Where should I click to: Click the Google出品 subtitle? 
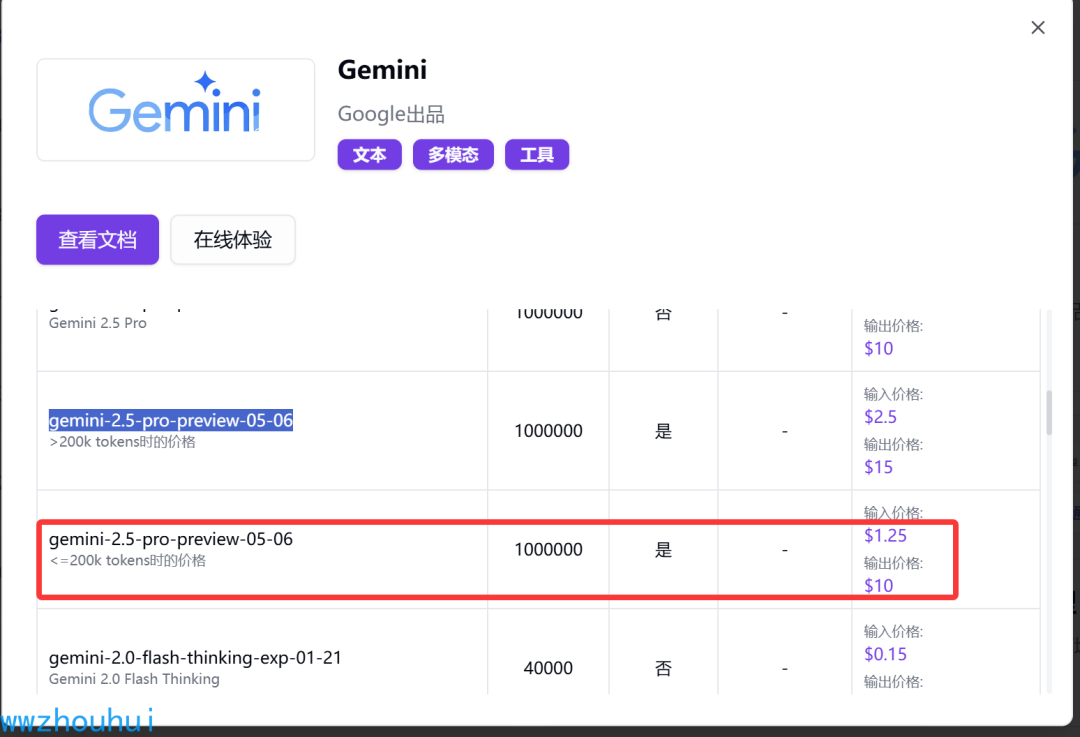click(391, 114)
